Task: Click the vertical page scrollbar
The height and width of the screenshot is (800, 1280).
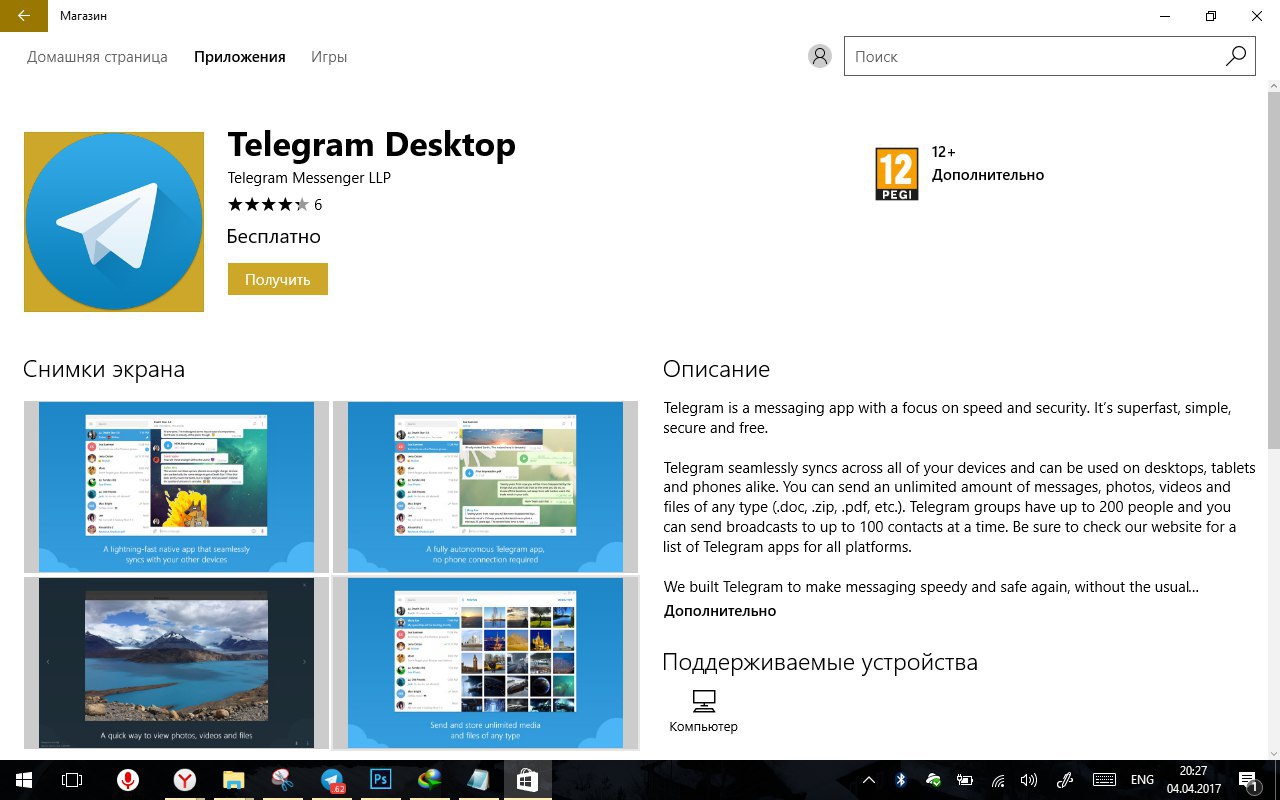Action: click(1273, 270)
